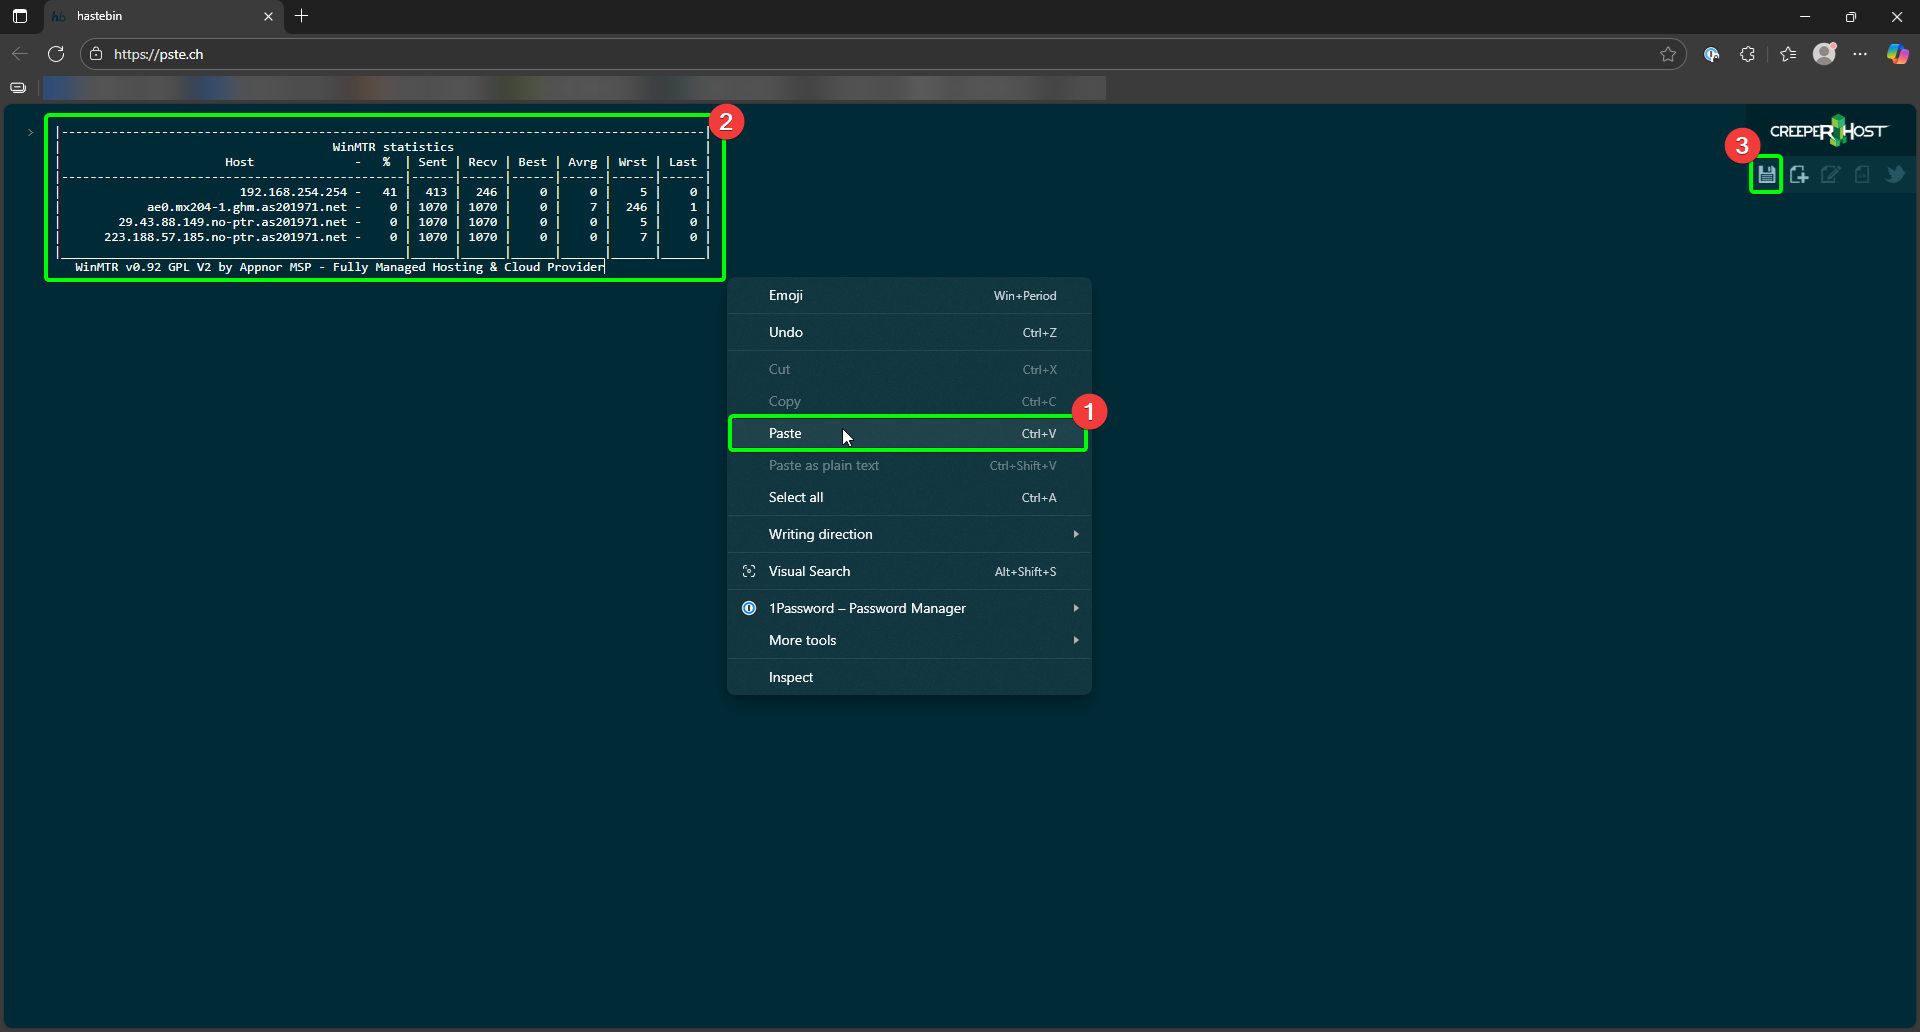Click the hastebin Save floppy disk icon
Screen dimensions: 1920x1032
[1767, 175]
